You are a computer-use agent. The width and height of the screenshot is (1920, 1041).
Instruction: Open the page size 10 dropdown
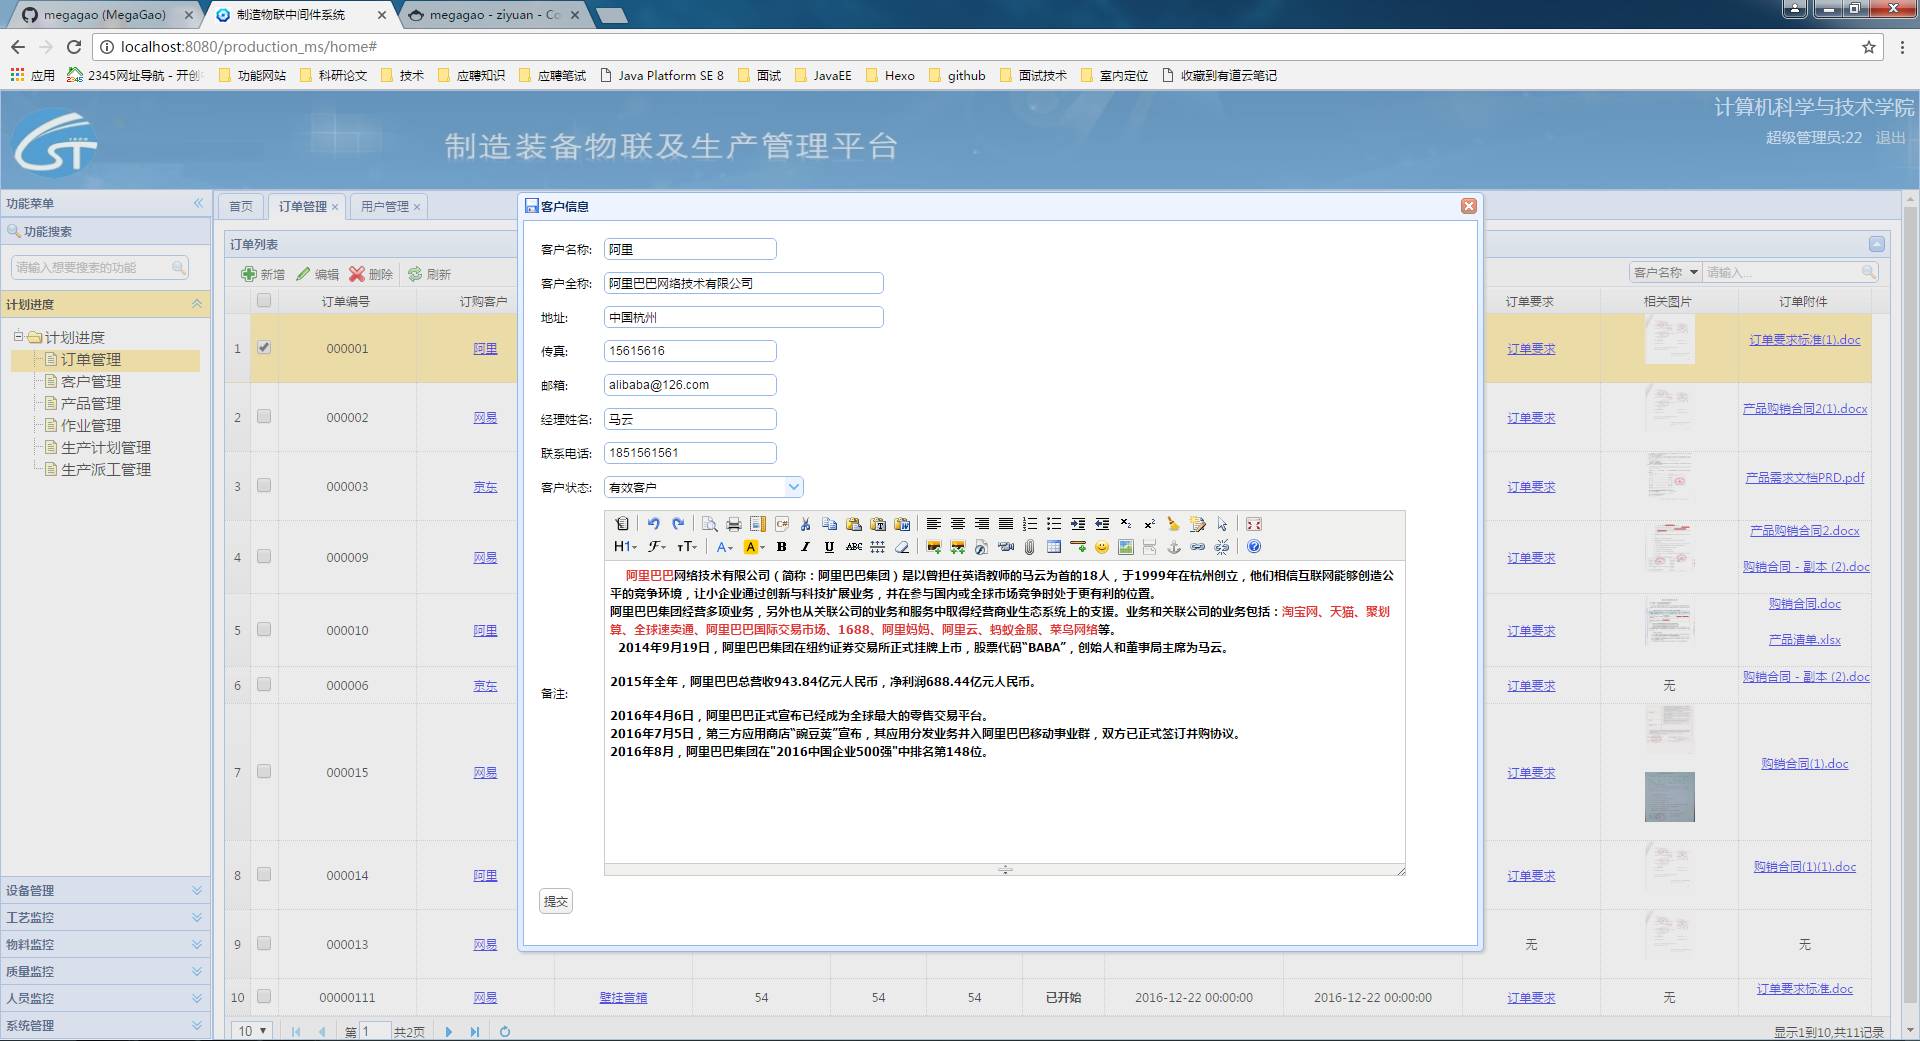tap(252, 1031)
